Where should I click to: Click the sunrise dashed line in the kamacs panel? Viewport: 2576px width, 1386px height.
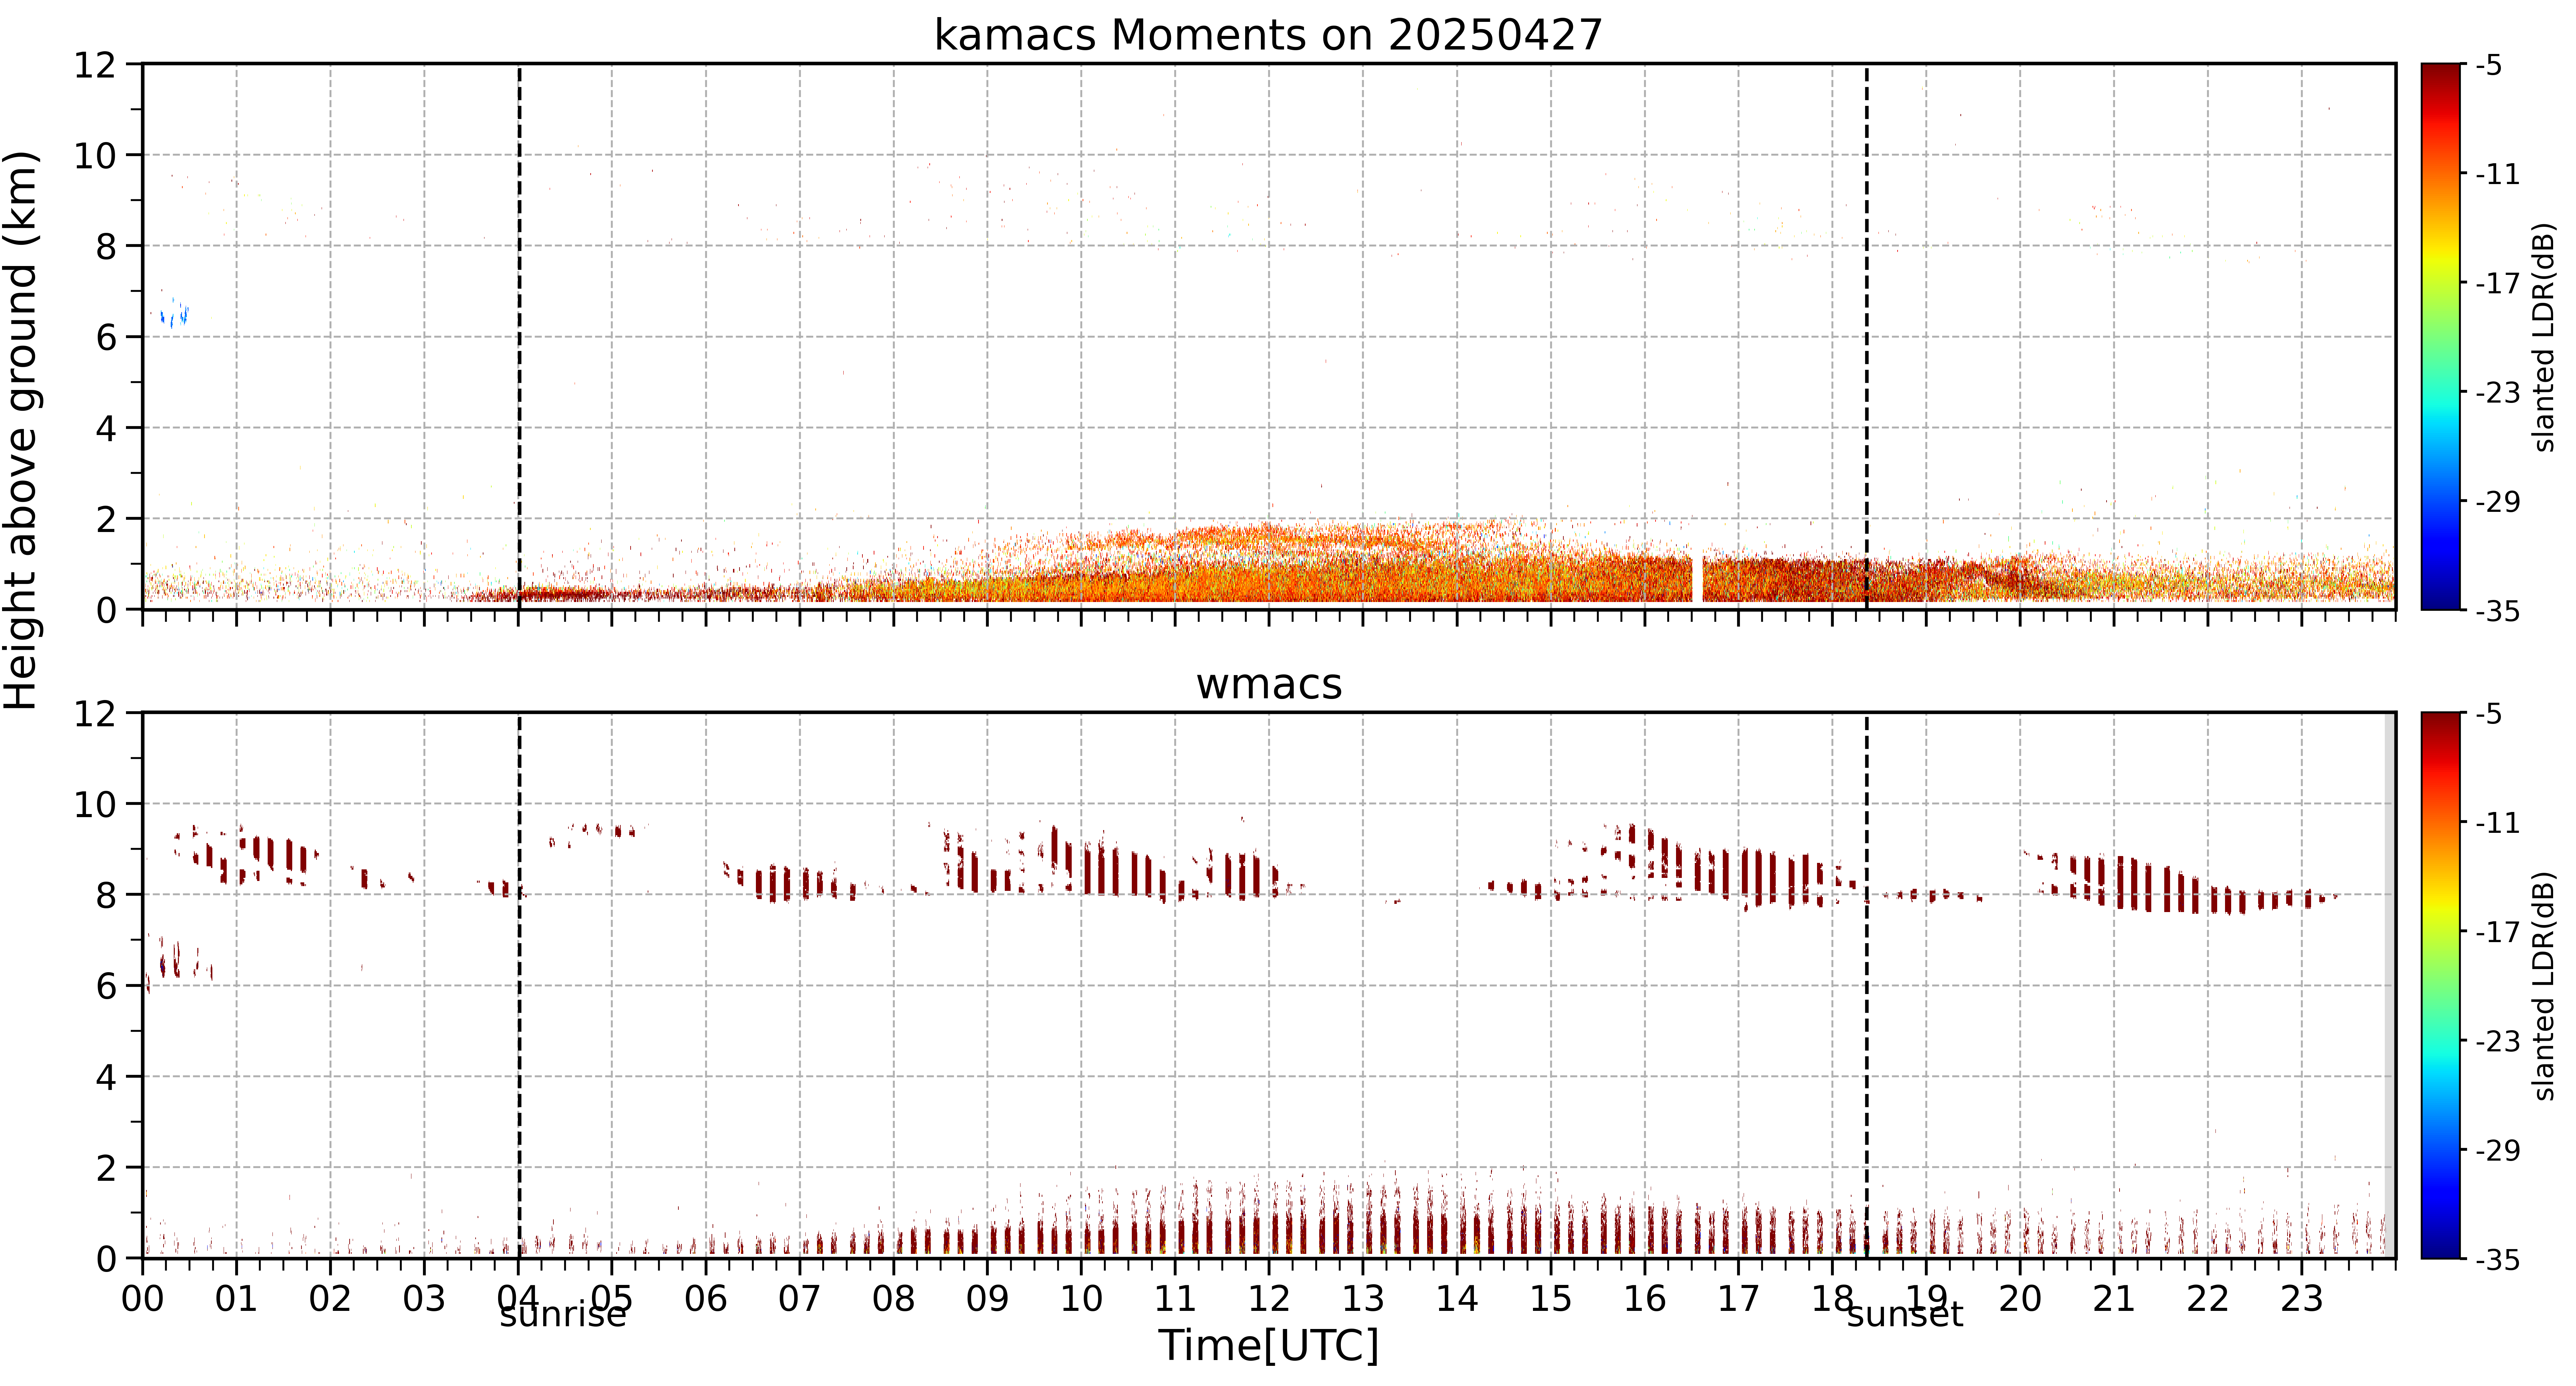tap(519, 337)
